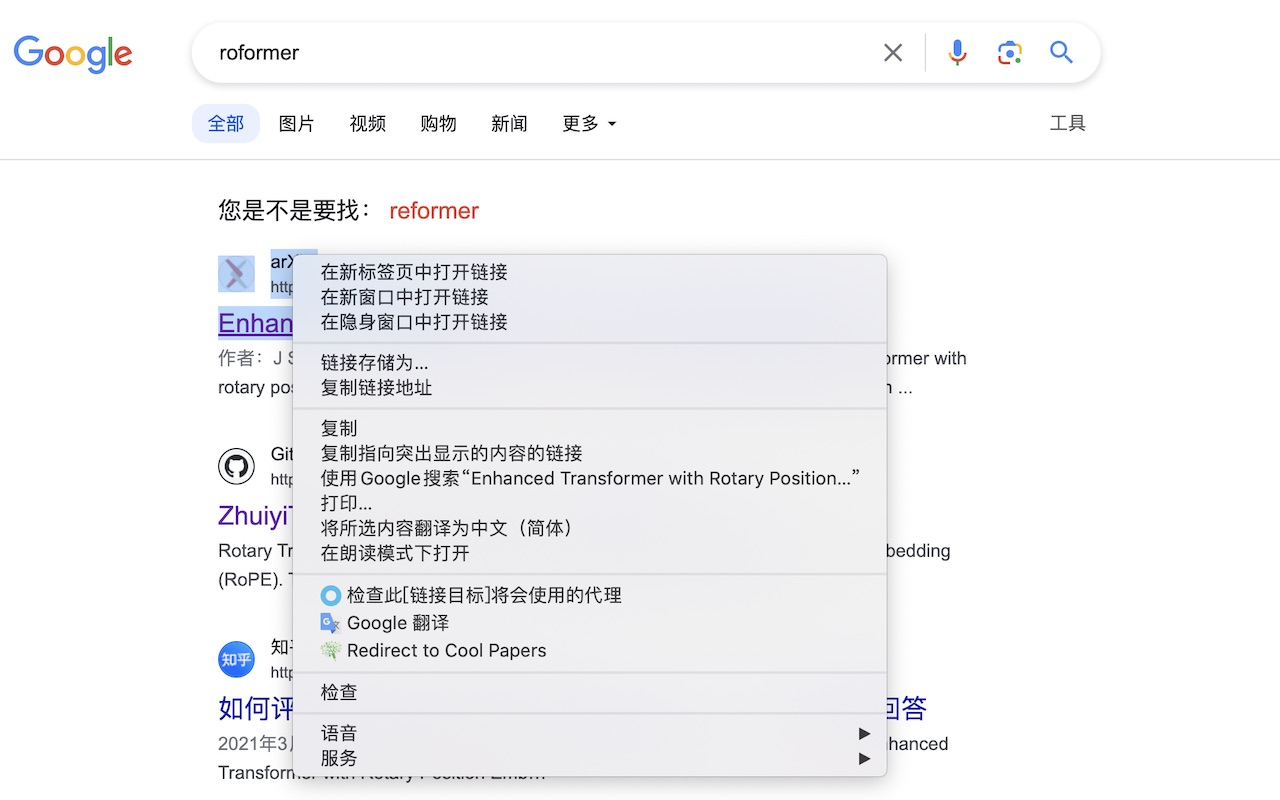This screenshot has width=1280, height=800.
Task: Open the 工具 search tools button
Action: (1067, 124)
